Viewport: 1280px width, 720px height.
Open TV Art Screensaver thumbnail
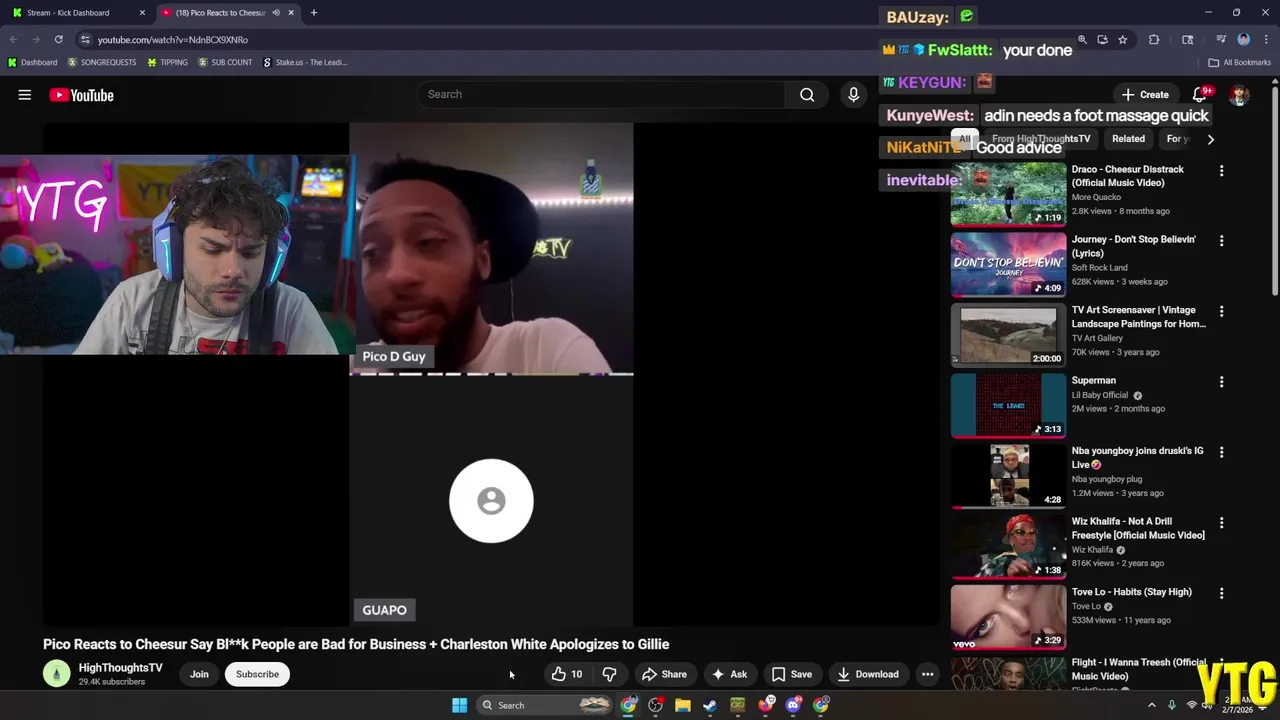point(1008,335)
